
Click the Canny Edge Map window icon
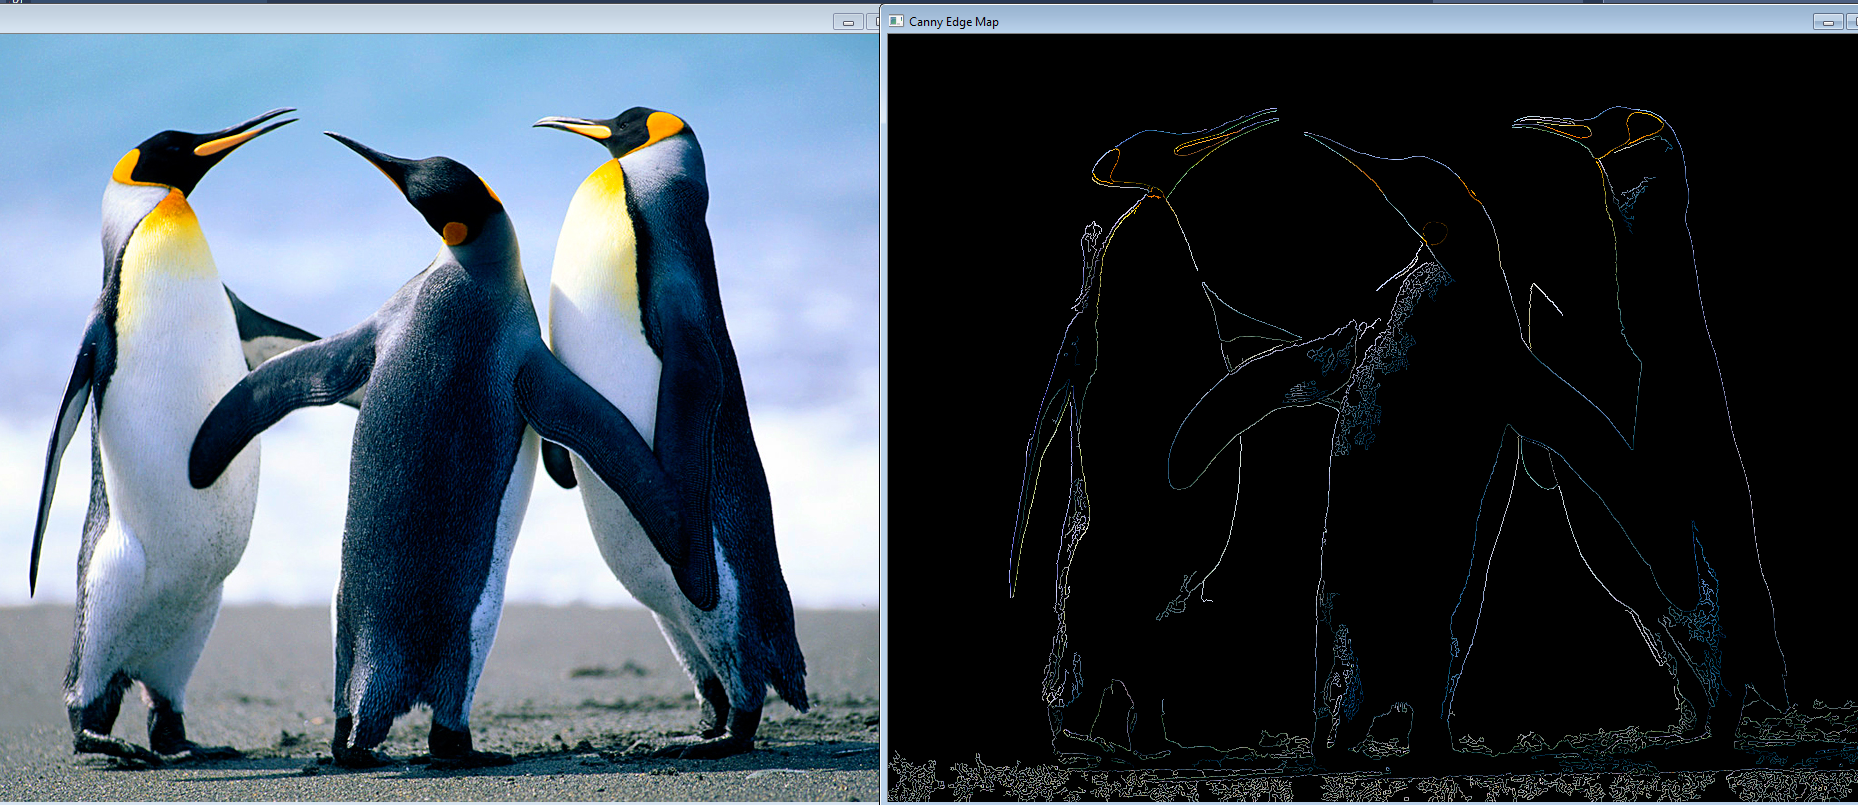[896, 21]
